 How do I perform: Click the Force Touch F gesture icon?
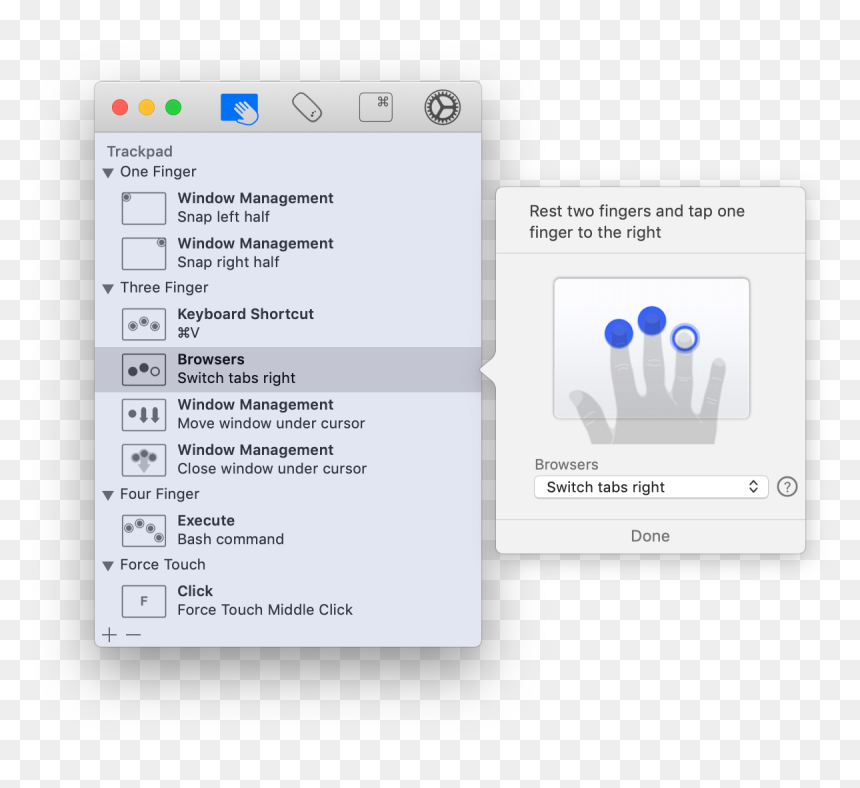[x=144, y=601]
